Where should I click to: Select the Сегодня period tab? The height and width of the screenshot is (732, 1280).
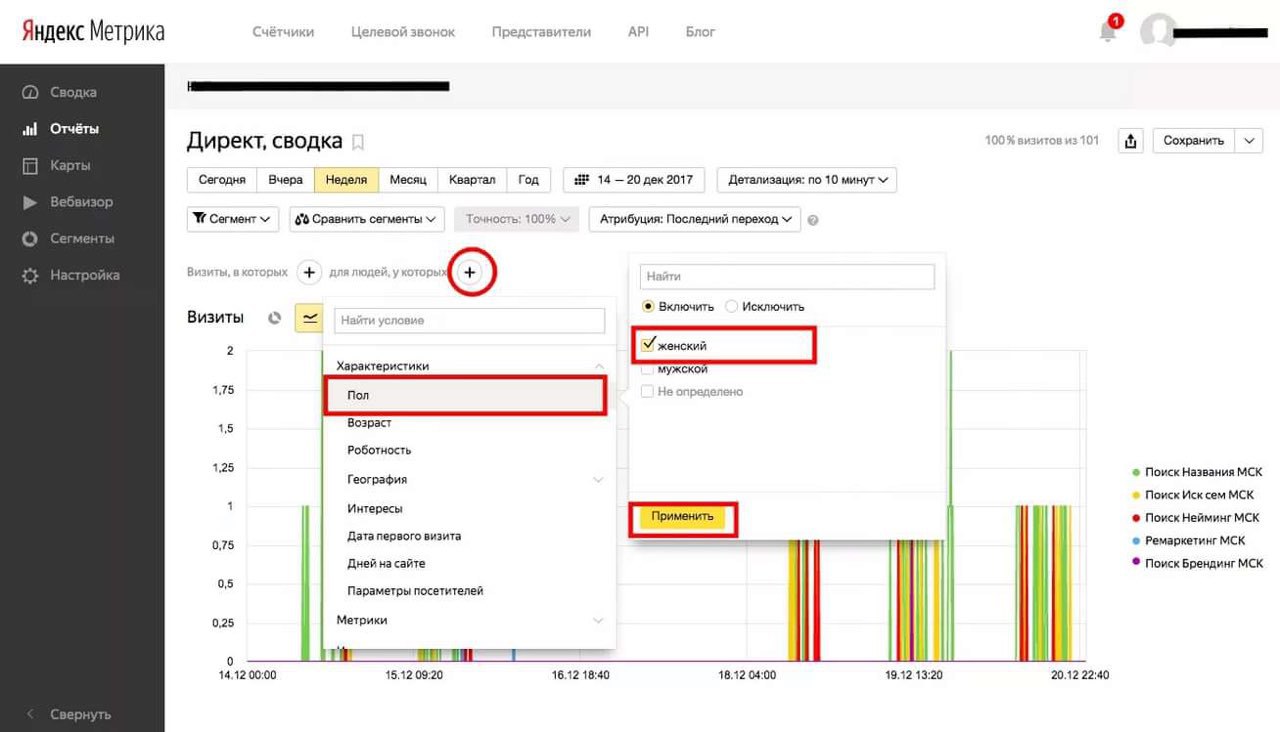[x=222, y=180]
